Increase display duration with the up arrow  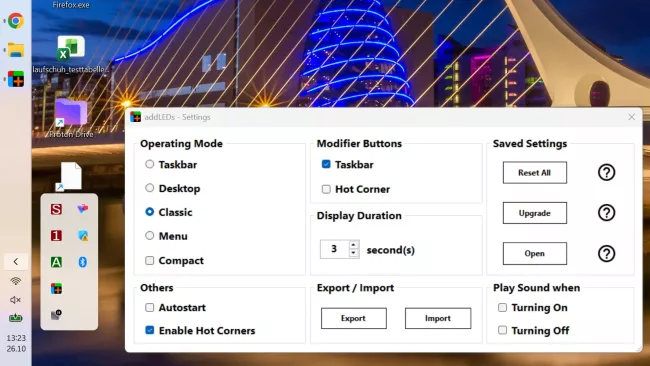click(353, 245)
